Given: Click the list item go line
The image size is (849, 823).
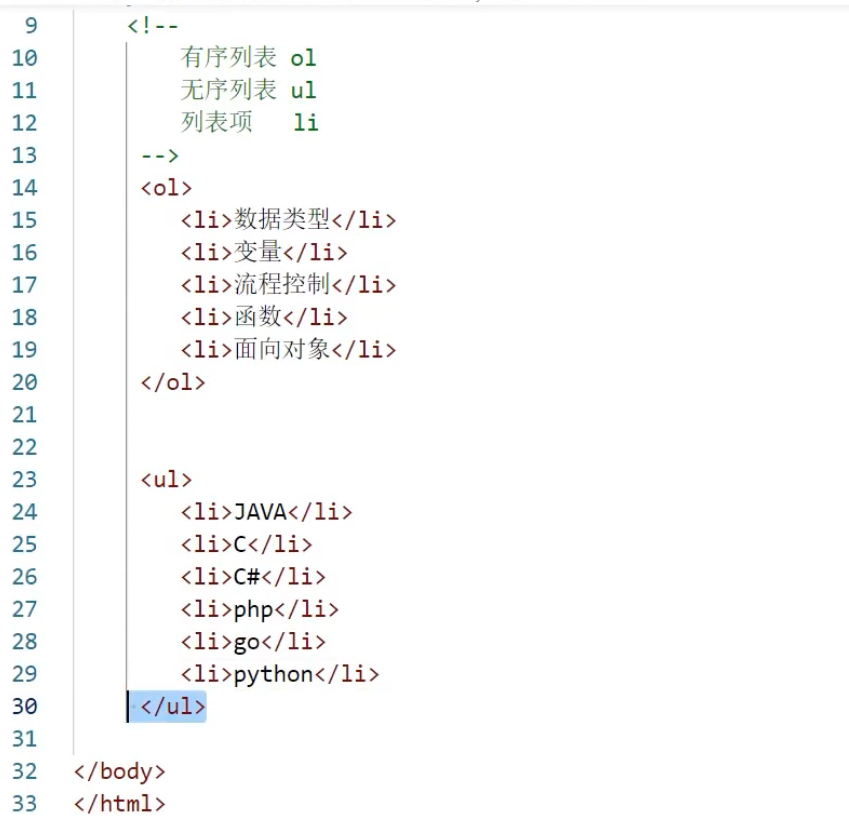Looking at the screenshot, I should click(253, 642).
